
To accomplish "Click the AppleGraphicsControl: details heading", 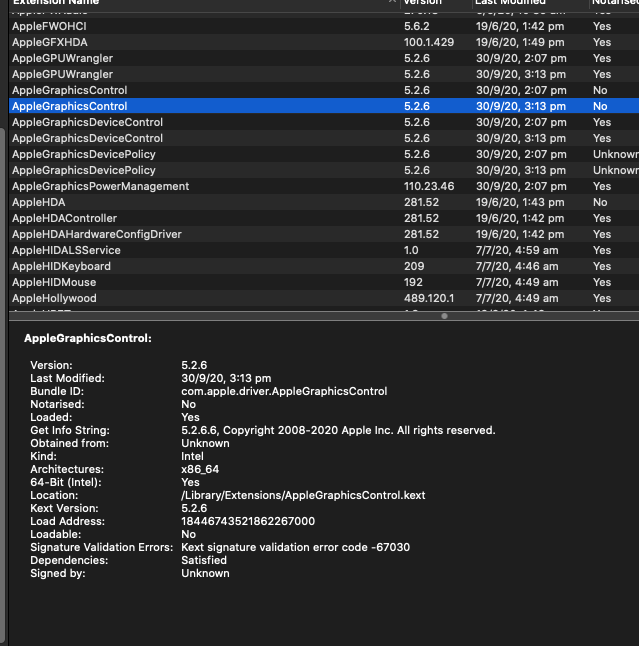I will [88, 338].
